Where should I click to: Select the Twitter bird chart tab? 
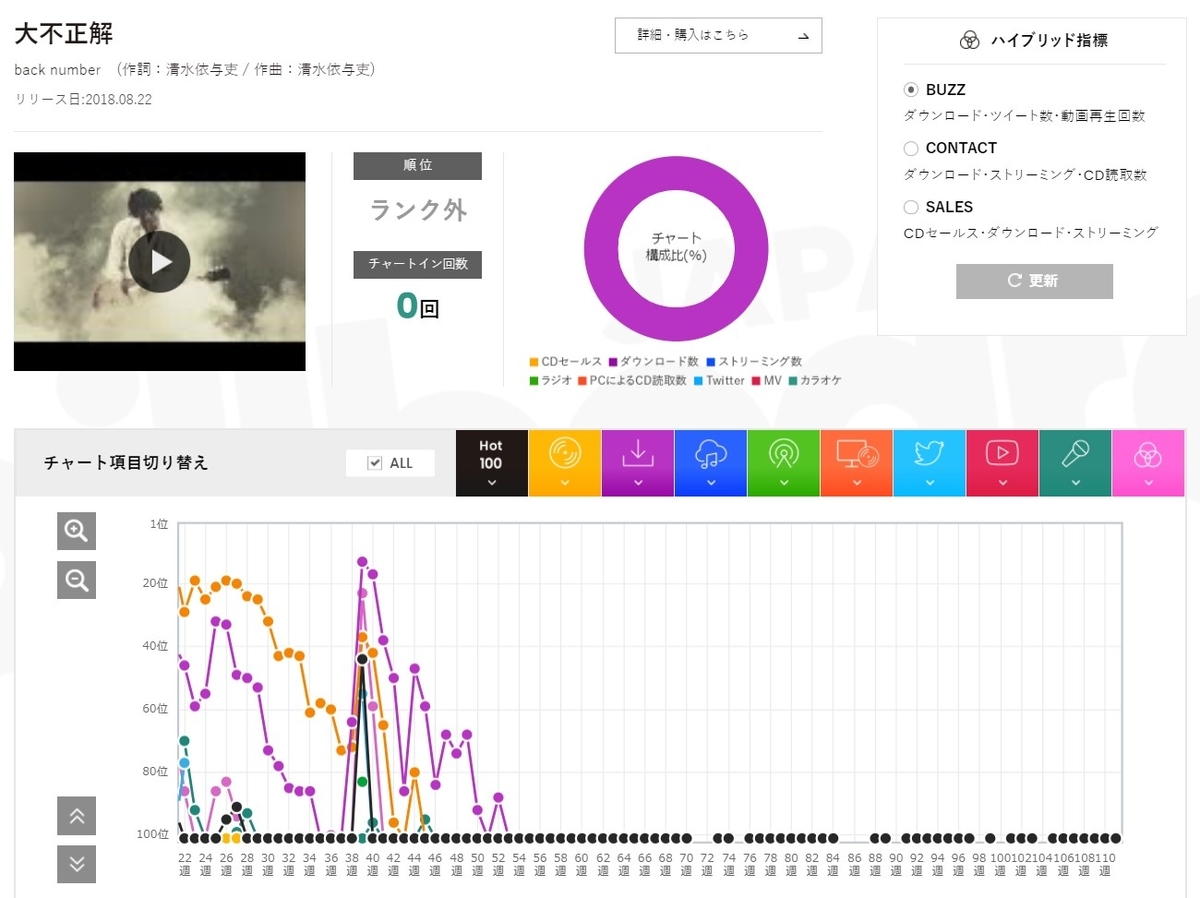click(929, 463)
